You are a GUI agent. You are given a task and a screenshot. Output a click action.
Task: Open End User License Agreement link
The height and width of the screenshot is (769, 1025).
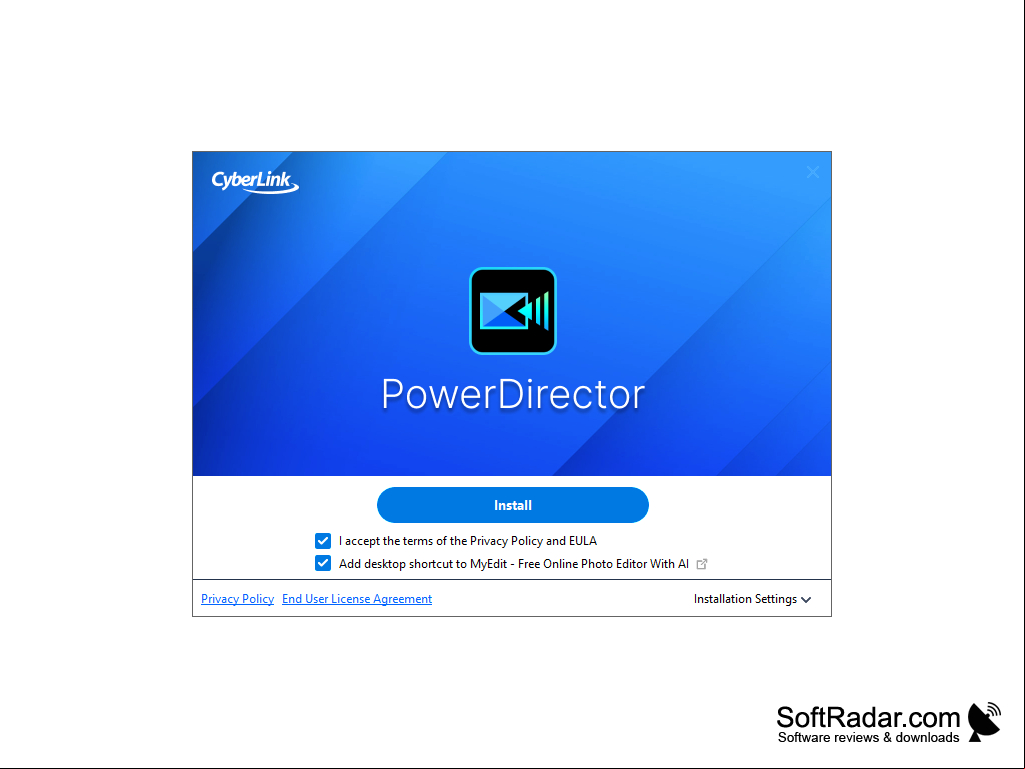point(357,599)
